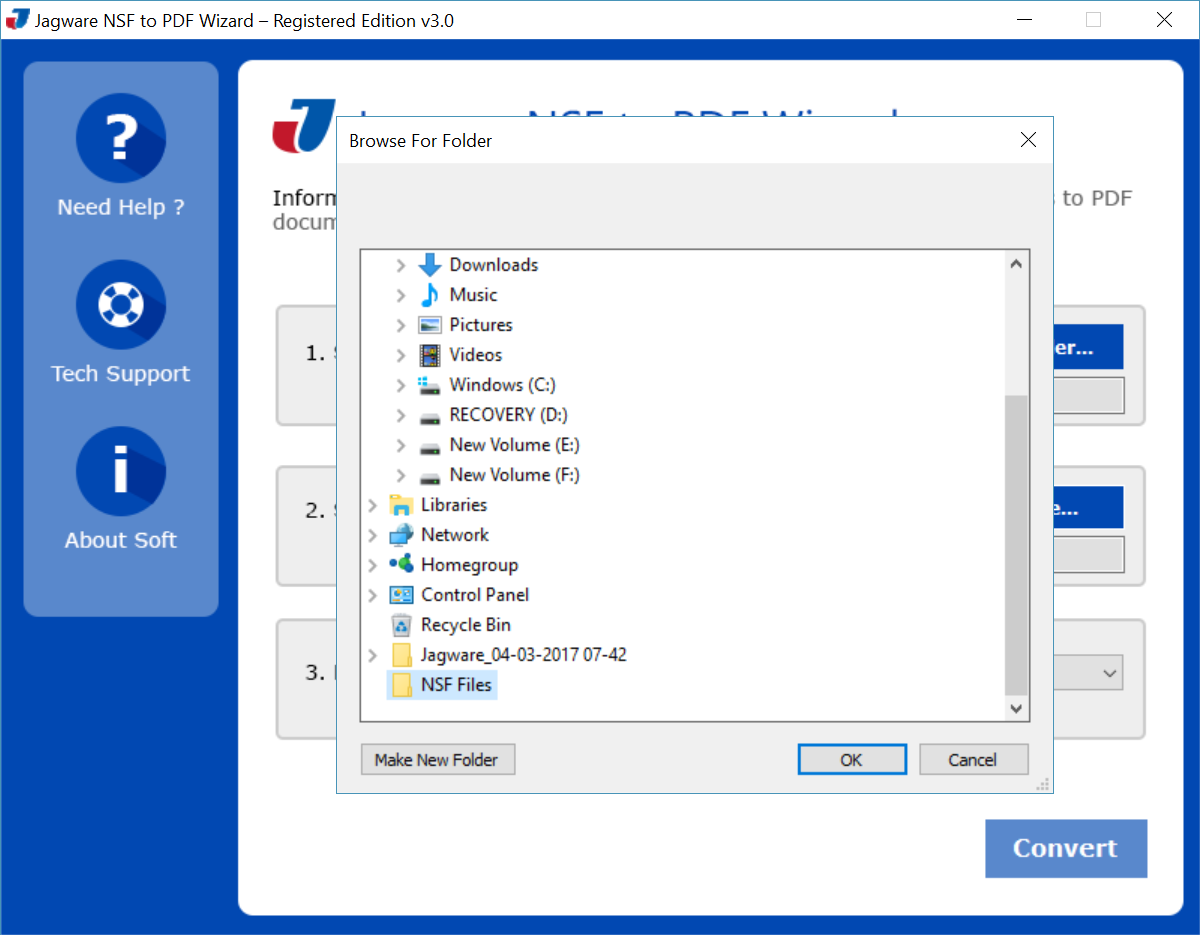The image size is (1200, 935).
Task: Confirm folder selection with OK
Action: [x=852, y=760]
